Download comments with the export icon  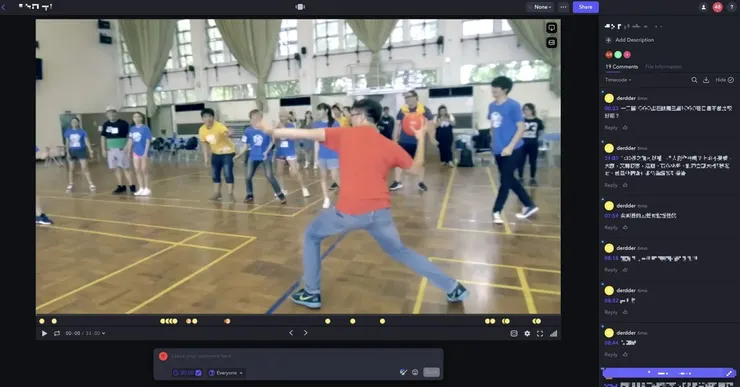pyautogui.click(x=706, y=80)
